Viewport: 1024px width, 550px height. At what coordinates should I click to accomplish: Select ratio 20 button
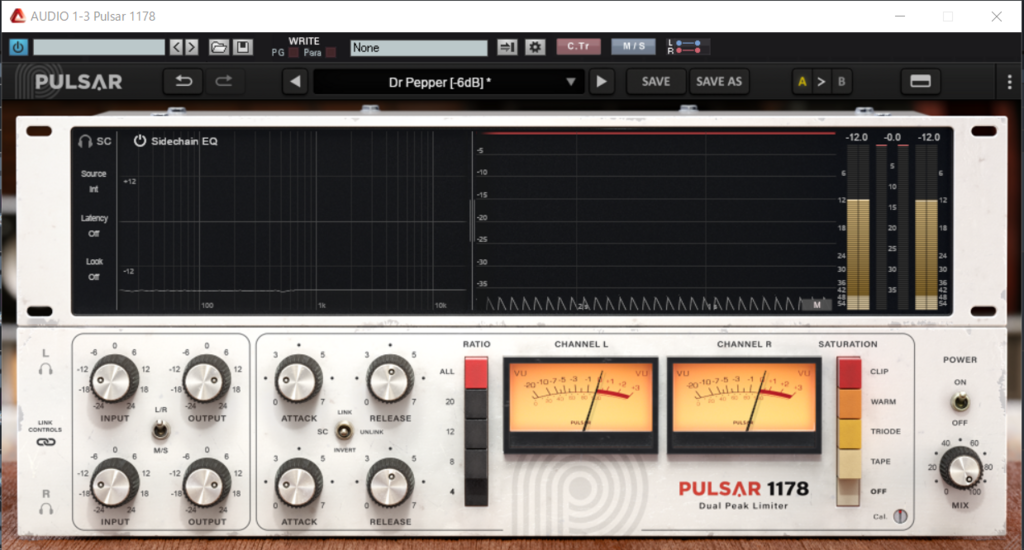point(476,404)
